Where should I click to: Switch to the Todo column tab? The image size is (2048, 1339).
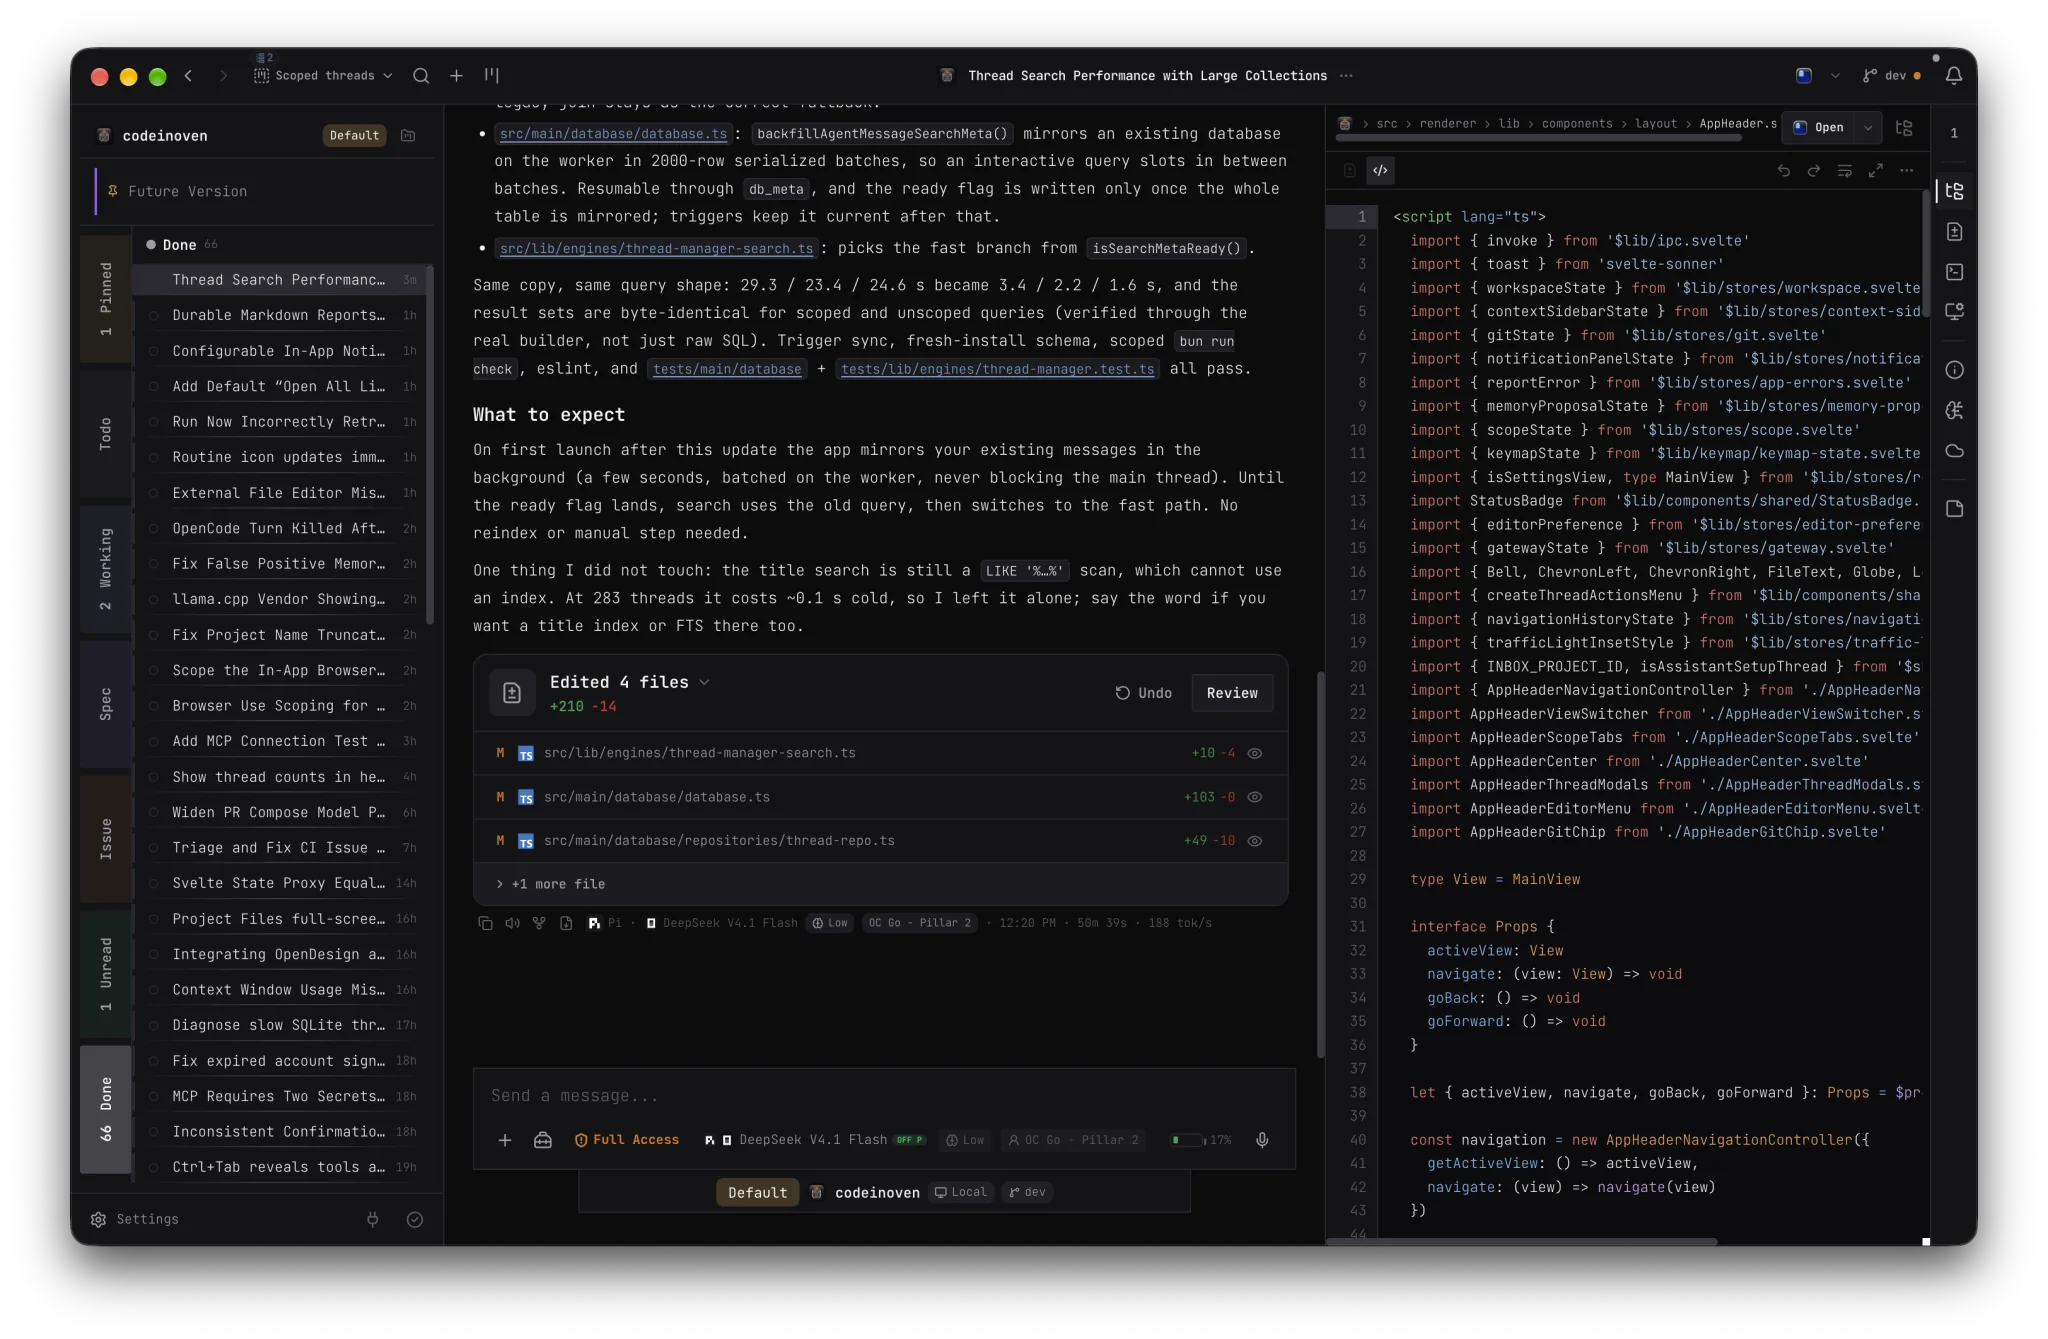coord(106,433)
